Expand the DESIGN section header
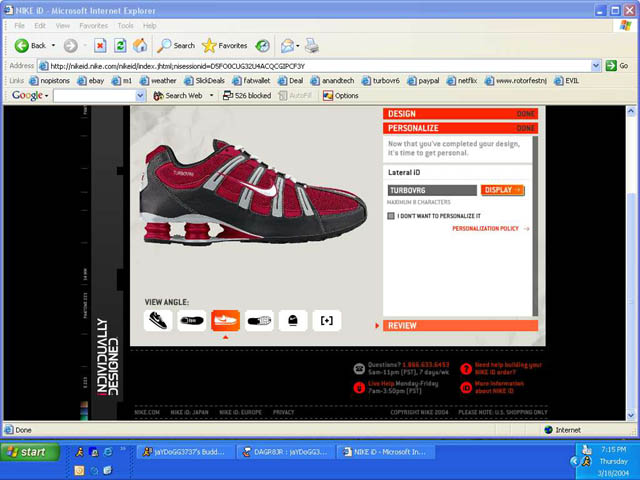 (x=460, y=114)
